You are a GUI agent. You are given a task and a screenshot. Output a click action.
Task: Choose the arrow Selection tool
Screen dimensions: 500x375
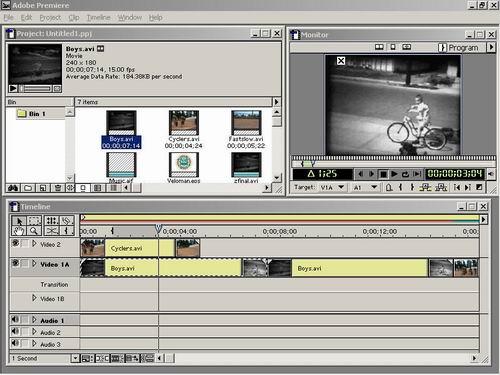pos(19,221)
